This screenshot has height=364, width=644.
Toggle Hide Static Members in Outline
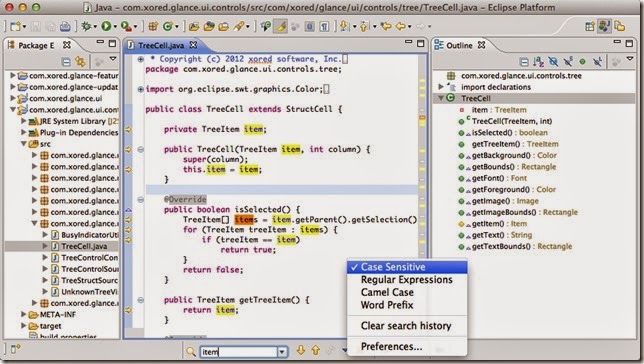pos(568,62)
